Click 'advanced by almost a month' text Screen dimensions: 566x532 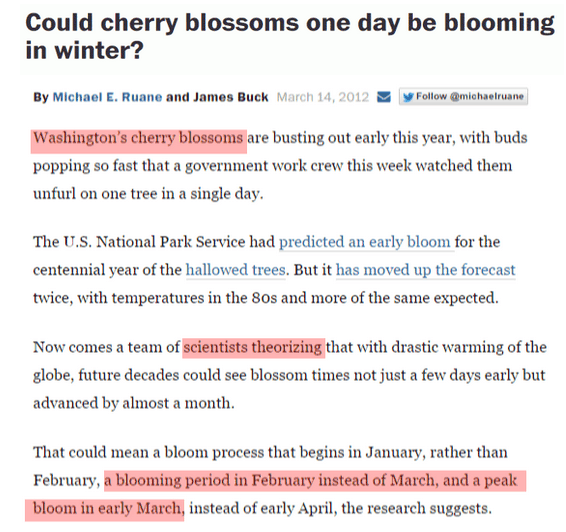coord(132,403)
